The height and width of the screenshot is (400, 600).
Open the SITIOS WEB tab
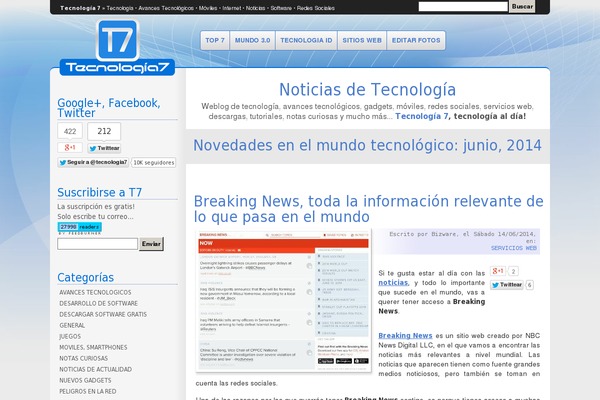[362, 40]
